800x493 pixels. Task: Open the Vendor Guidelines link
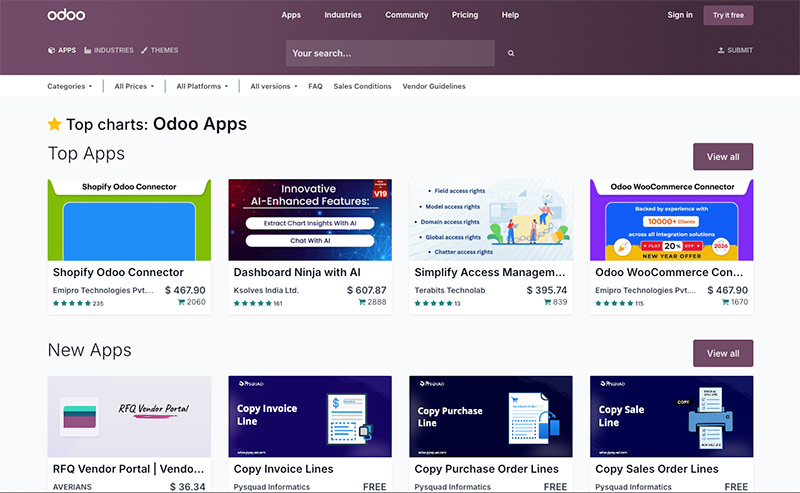[434, 86]
